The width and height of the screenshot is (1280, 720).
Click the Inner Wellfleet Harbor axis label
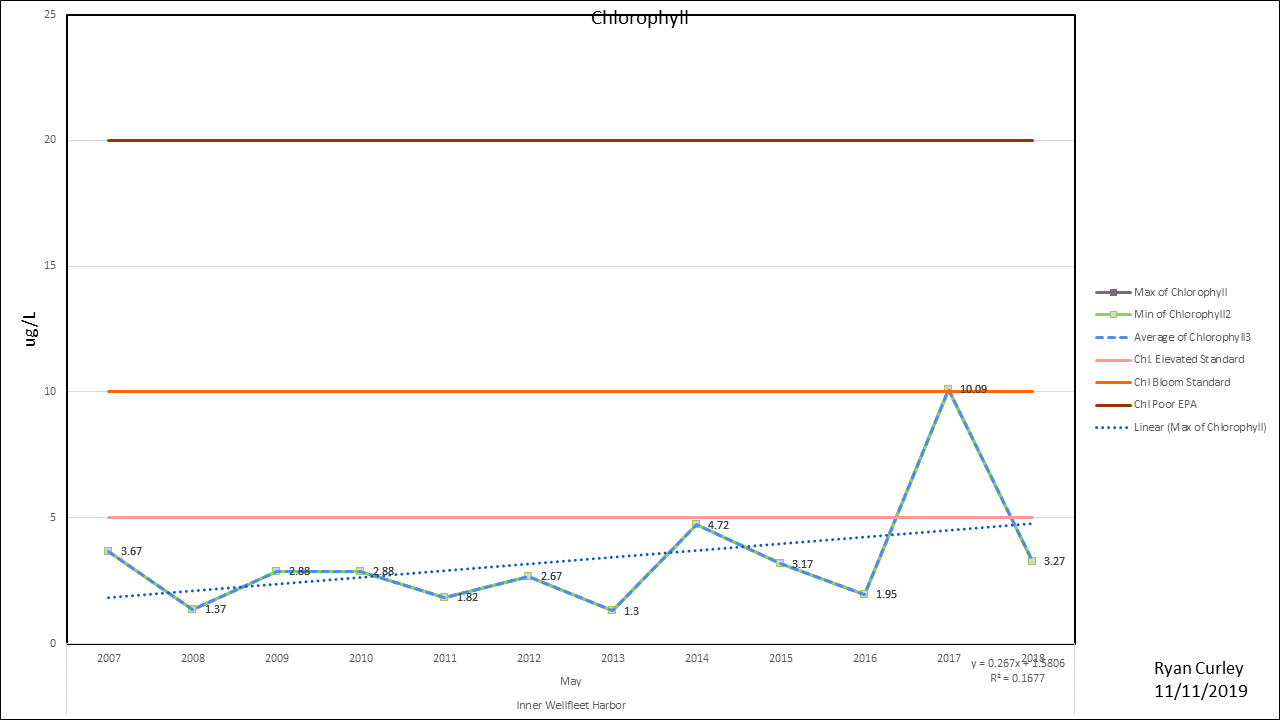571,705
